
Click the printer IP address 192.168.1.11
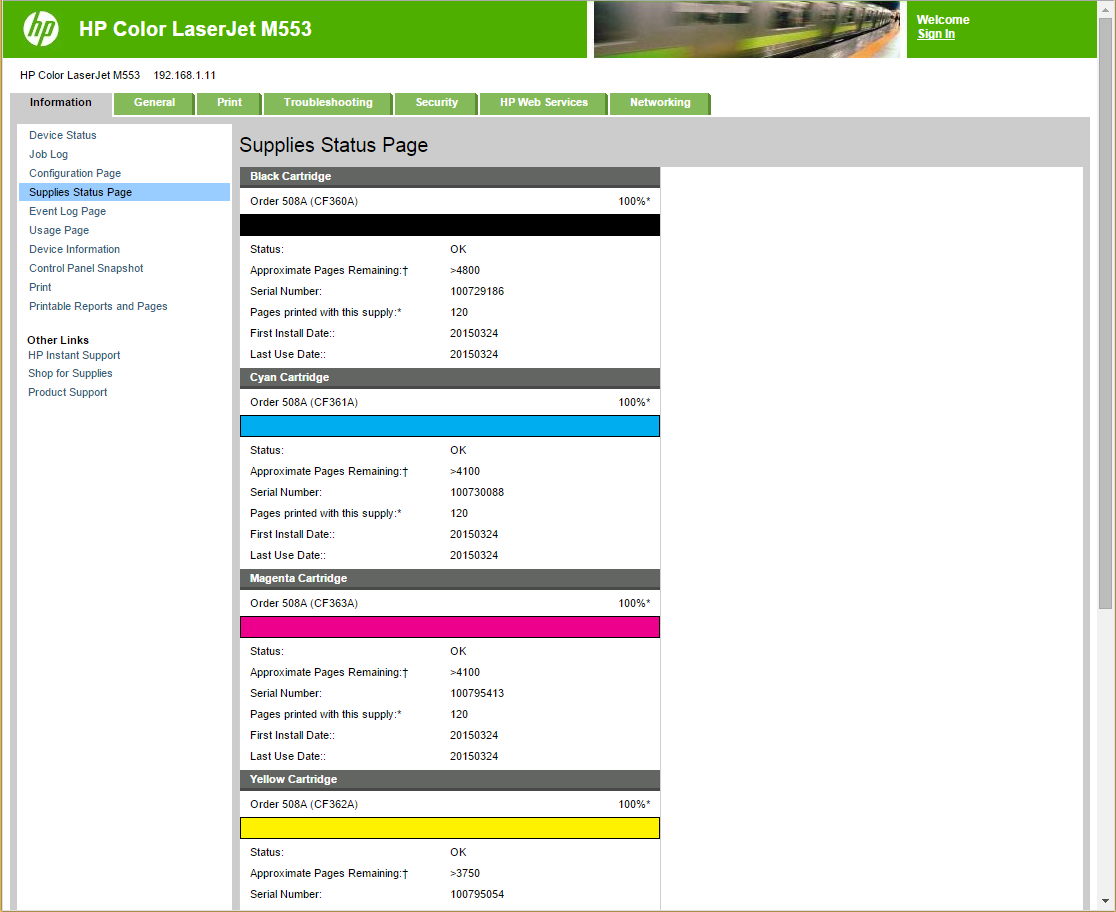point(184,75)
